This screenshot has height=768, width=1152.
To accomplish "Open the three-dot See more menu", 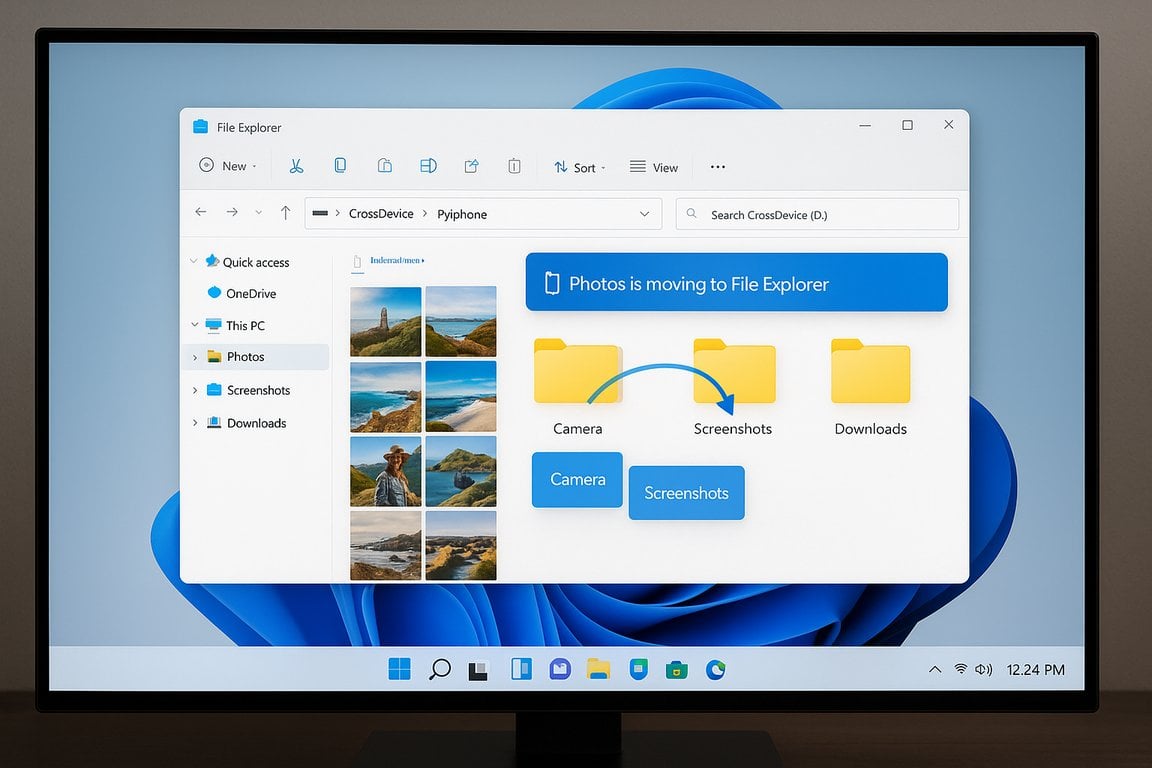I will (x=718, y=167).
